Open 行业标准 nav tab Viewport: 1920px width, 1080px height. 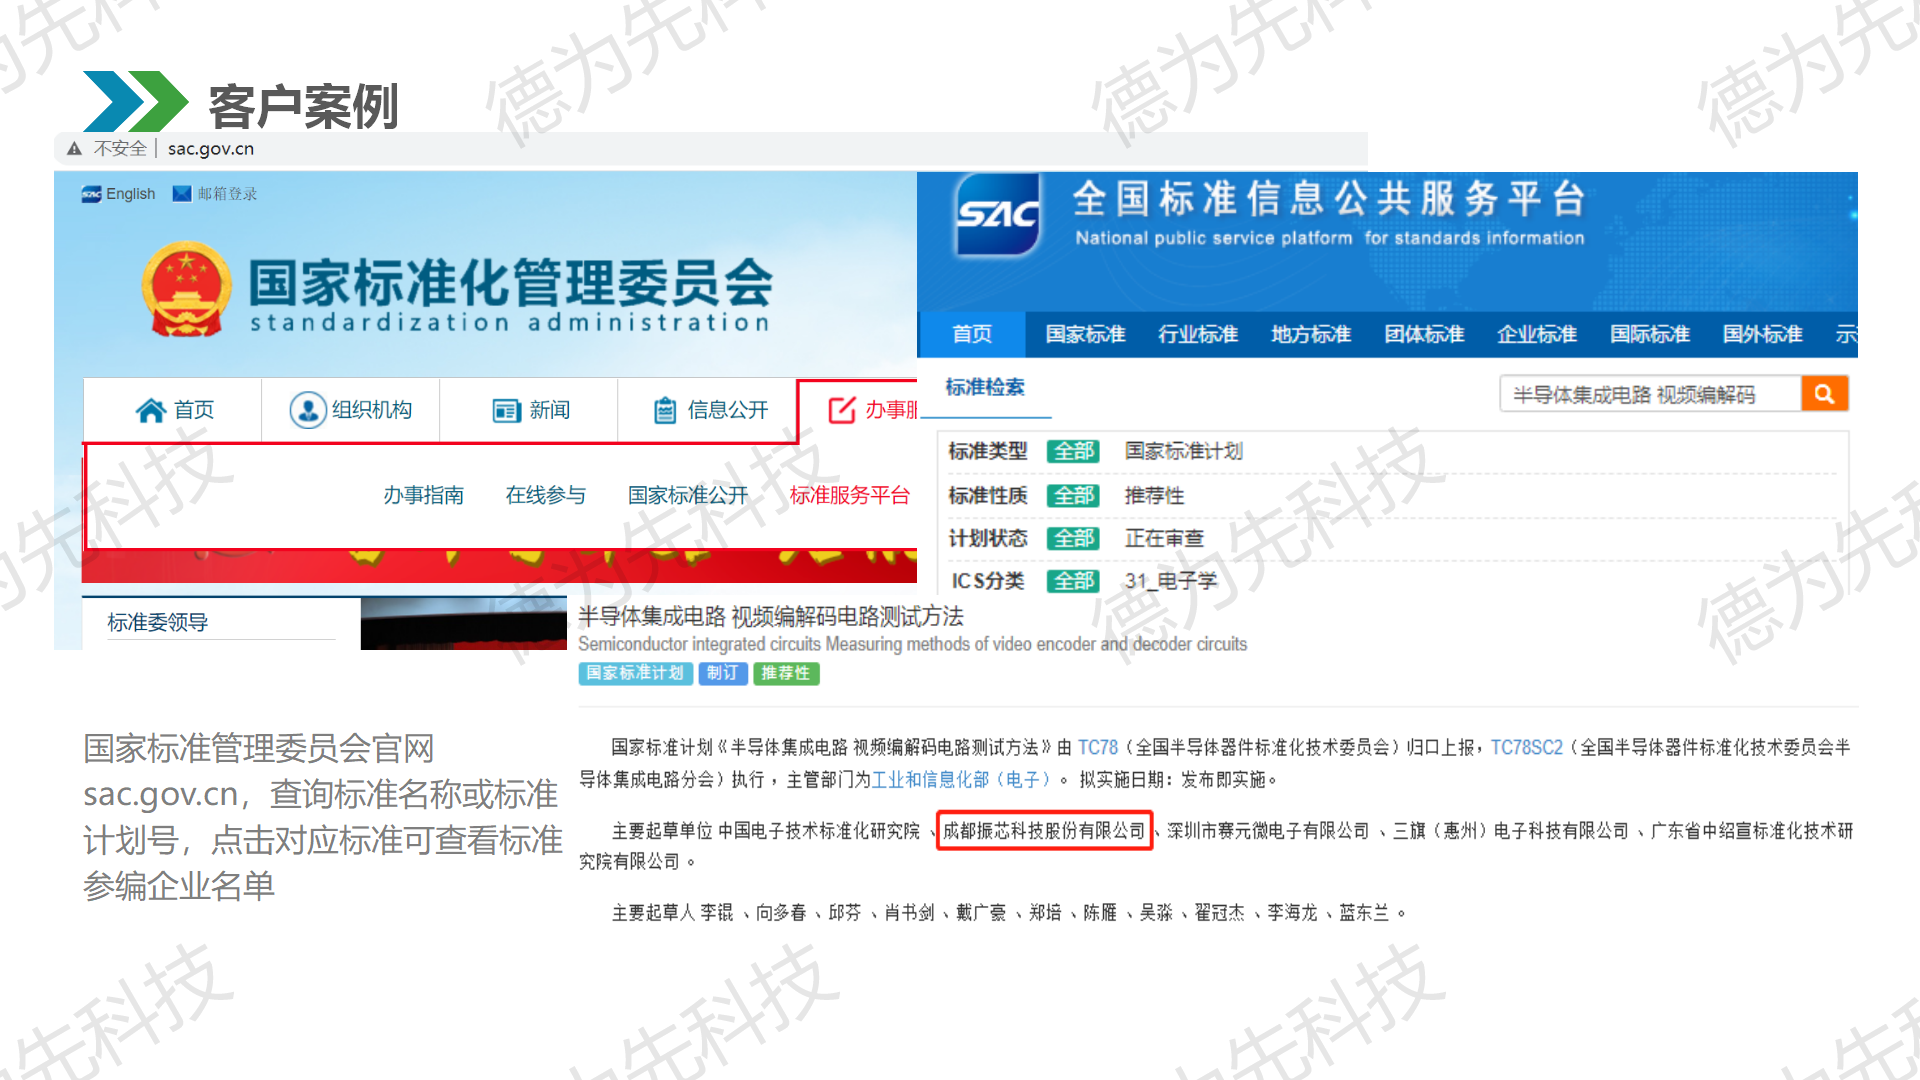click(x=1198, y=334)
